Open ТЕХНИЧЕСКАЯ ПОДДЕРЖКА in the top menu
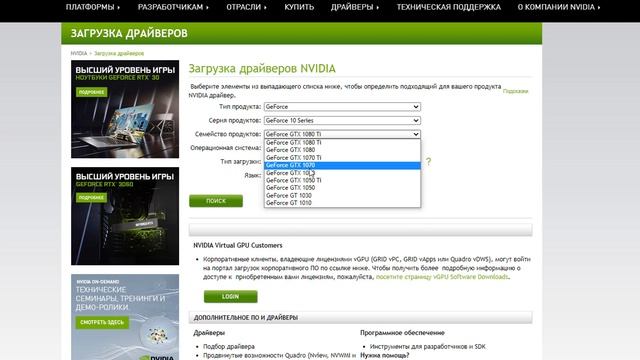 click(449, 7)
